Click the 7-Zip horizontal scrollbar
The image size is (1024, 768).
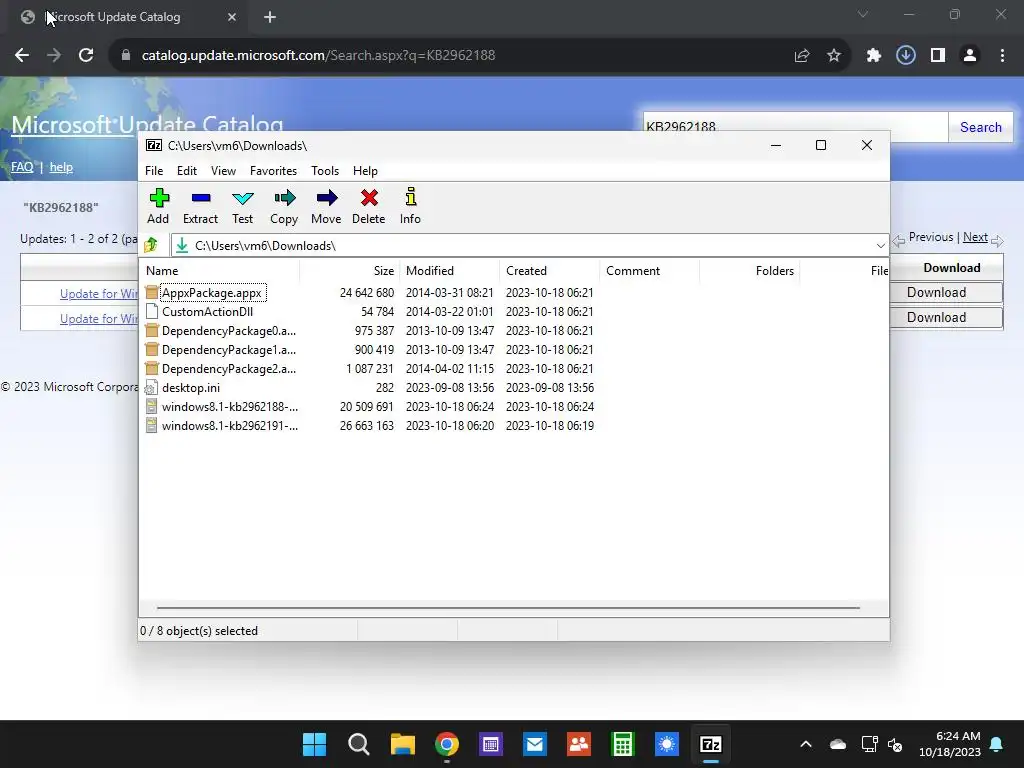(x=508, y=607)
